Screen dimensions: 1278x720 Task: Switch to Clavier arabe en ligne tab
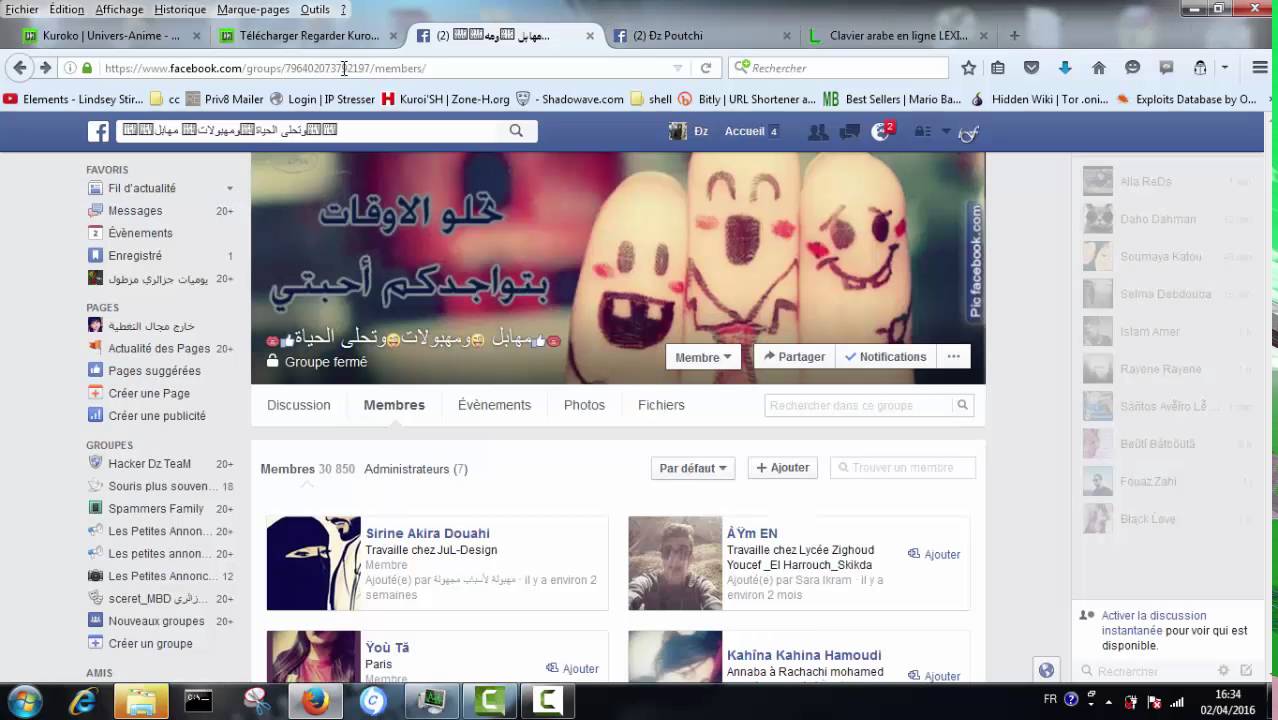coord(900,36)
